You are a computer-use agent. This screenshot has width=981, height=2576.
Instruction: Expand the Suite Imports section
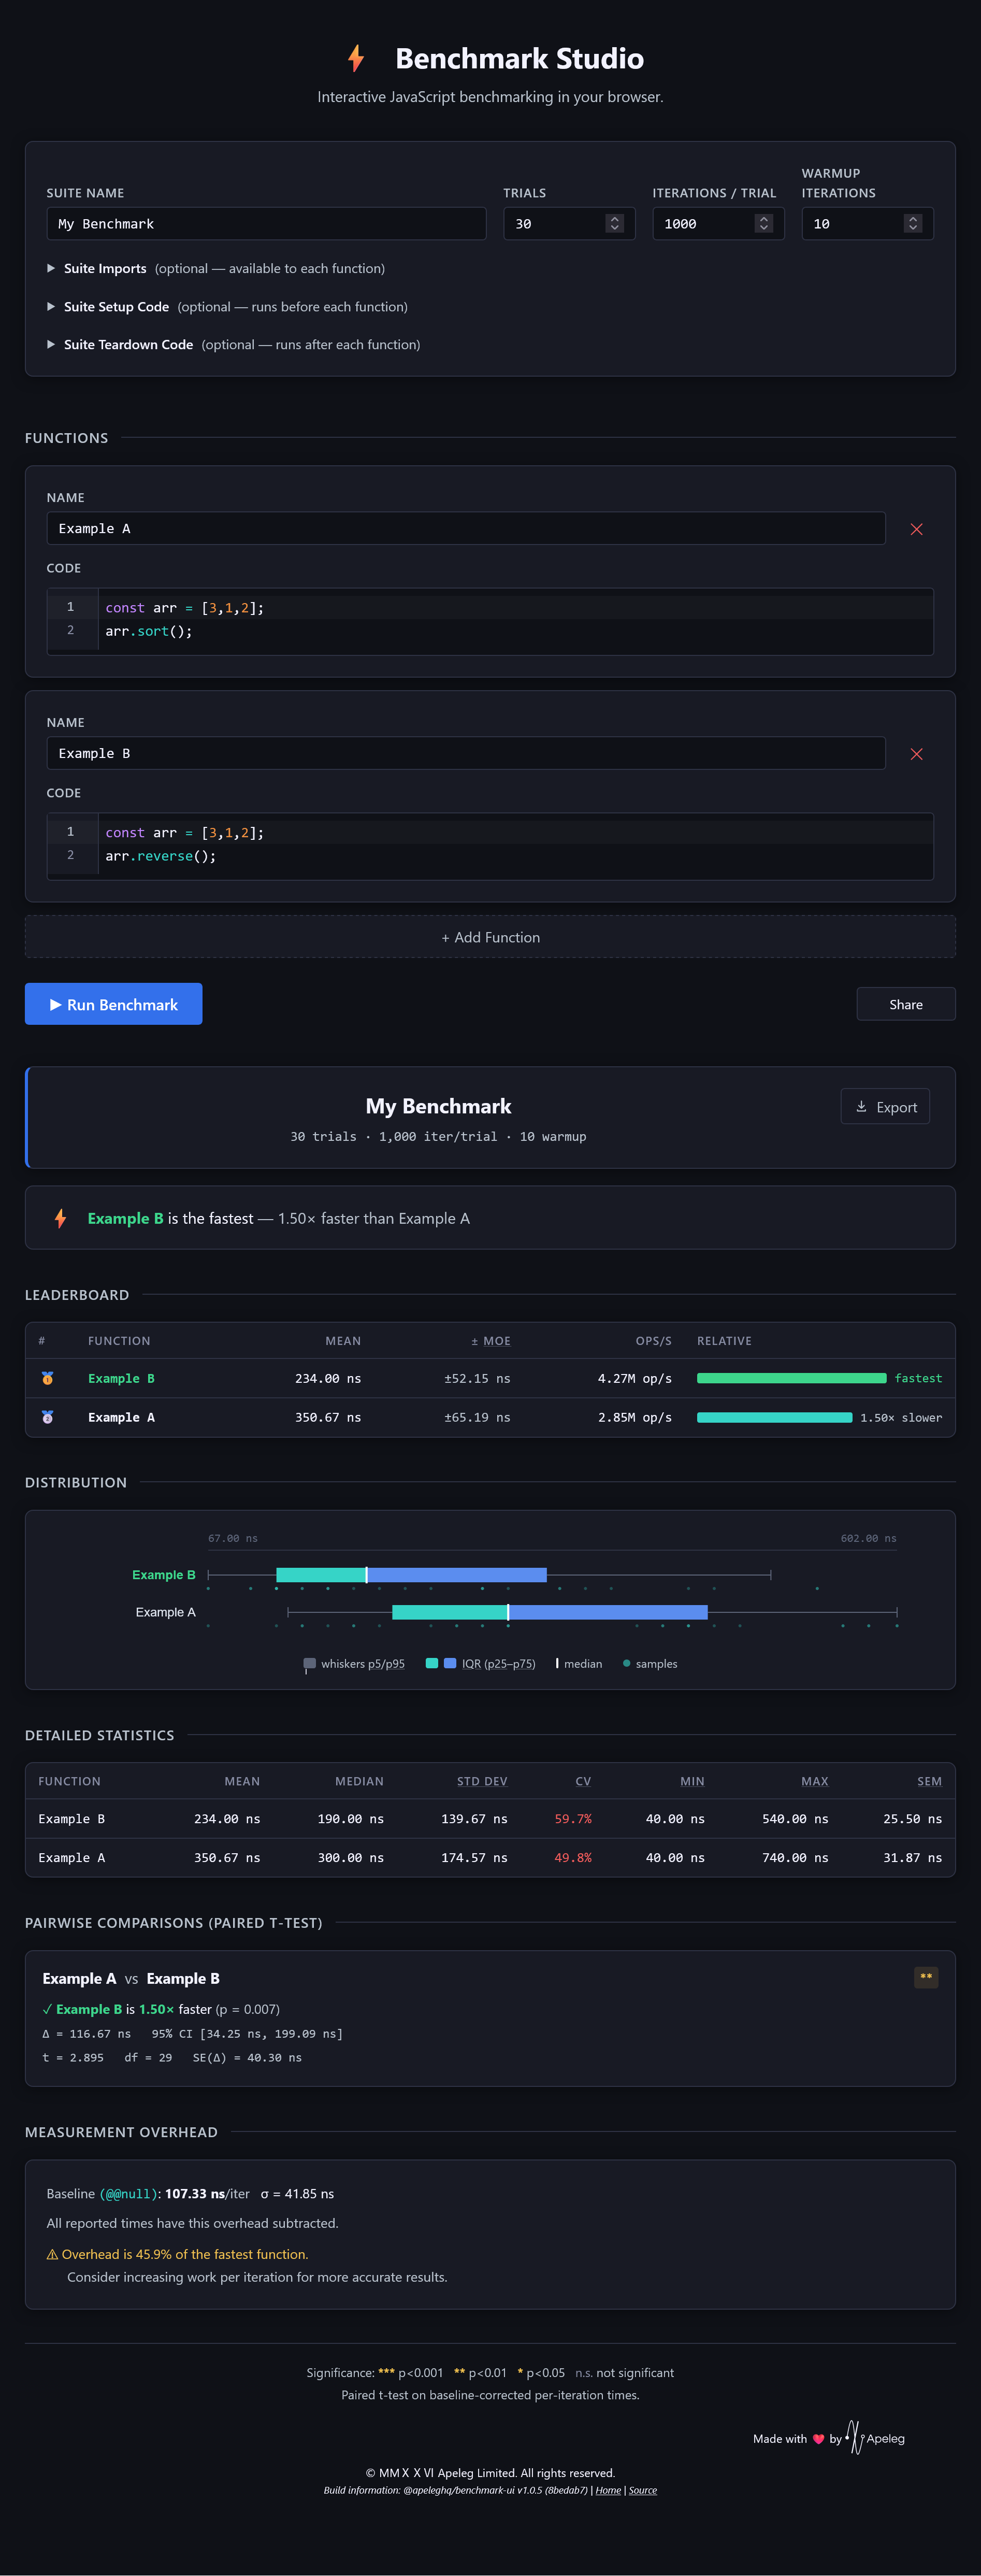(106, 268)
